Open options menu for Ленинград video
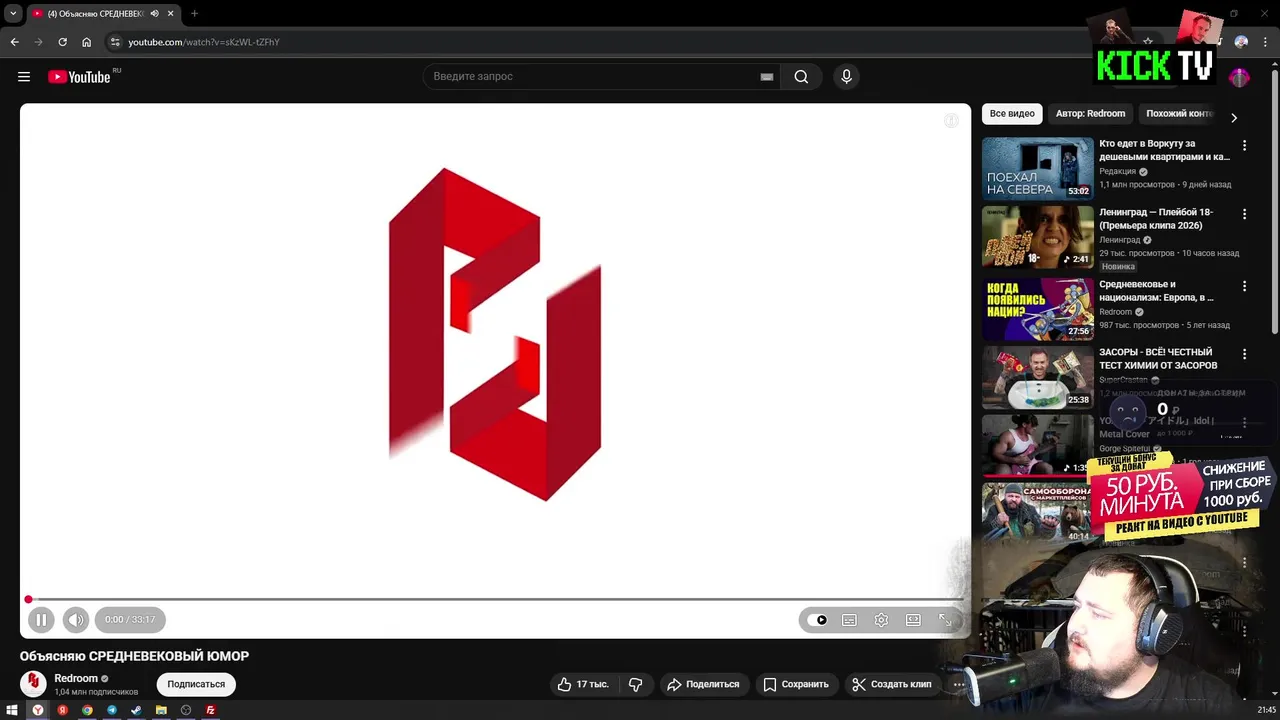Image resolution: width=1280 pixels, height=720 pixels. 1245,214
